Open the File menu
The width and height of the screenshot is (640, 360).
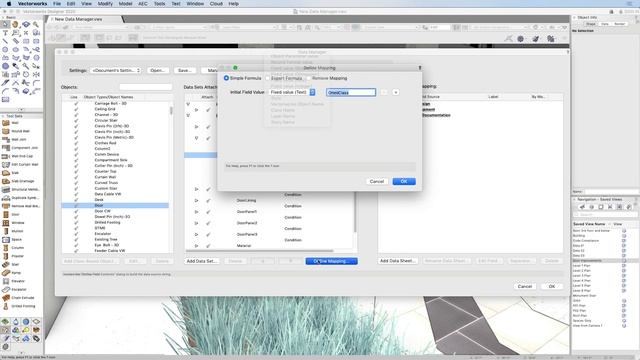click(x=57, y=4)
